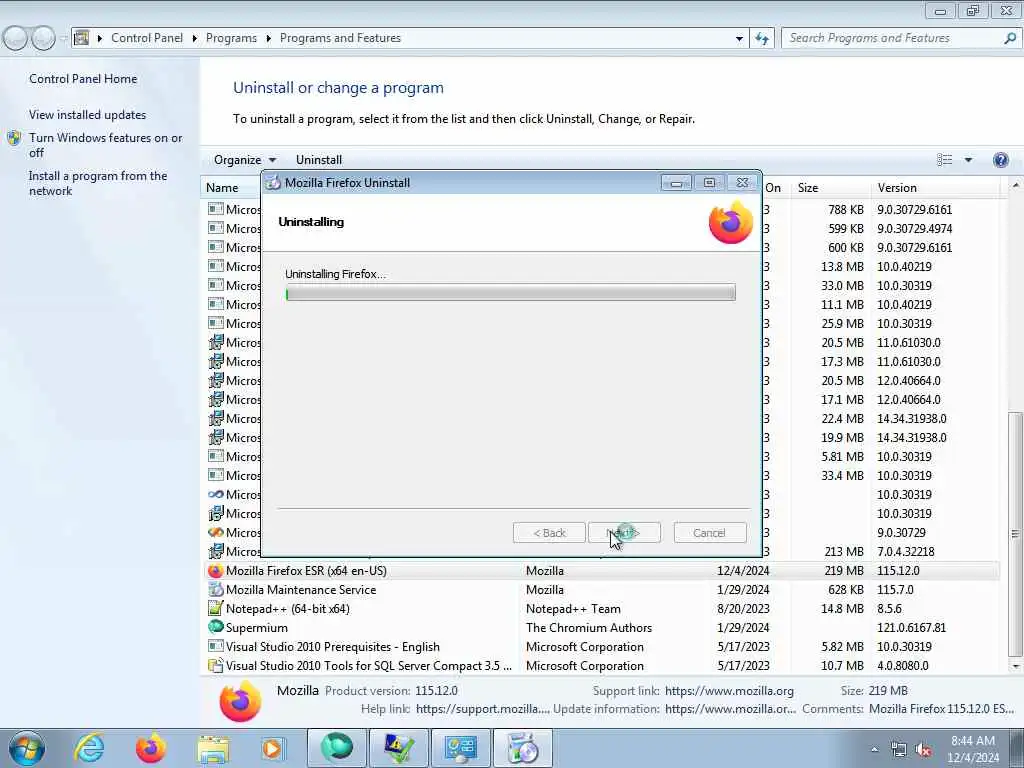1024x768 pixels.
Task: Expand Control Panel breadcrumb arrow
Action: click(195, 38)
